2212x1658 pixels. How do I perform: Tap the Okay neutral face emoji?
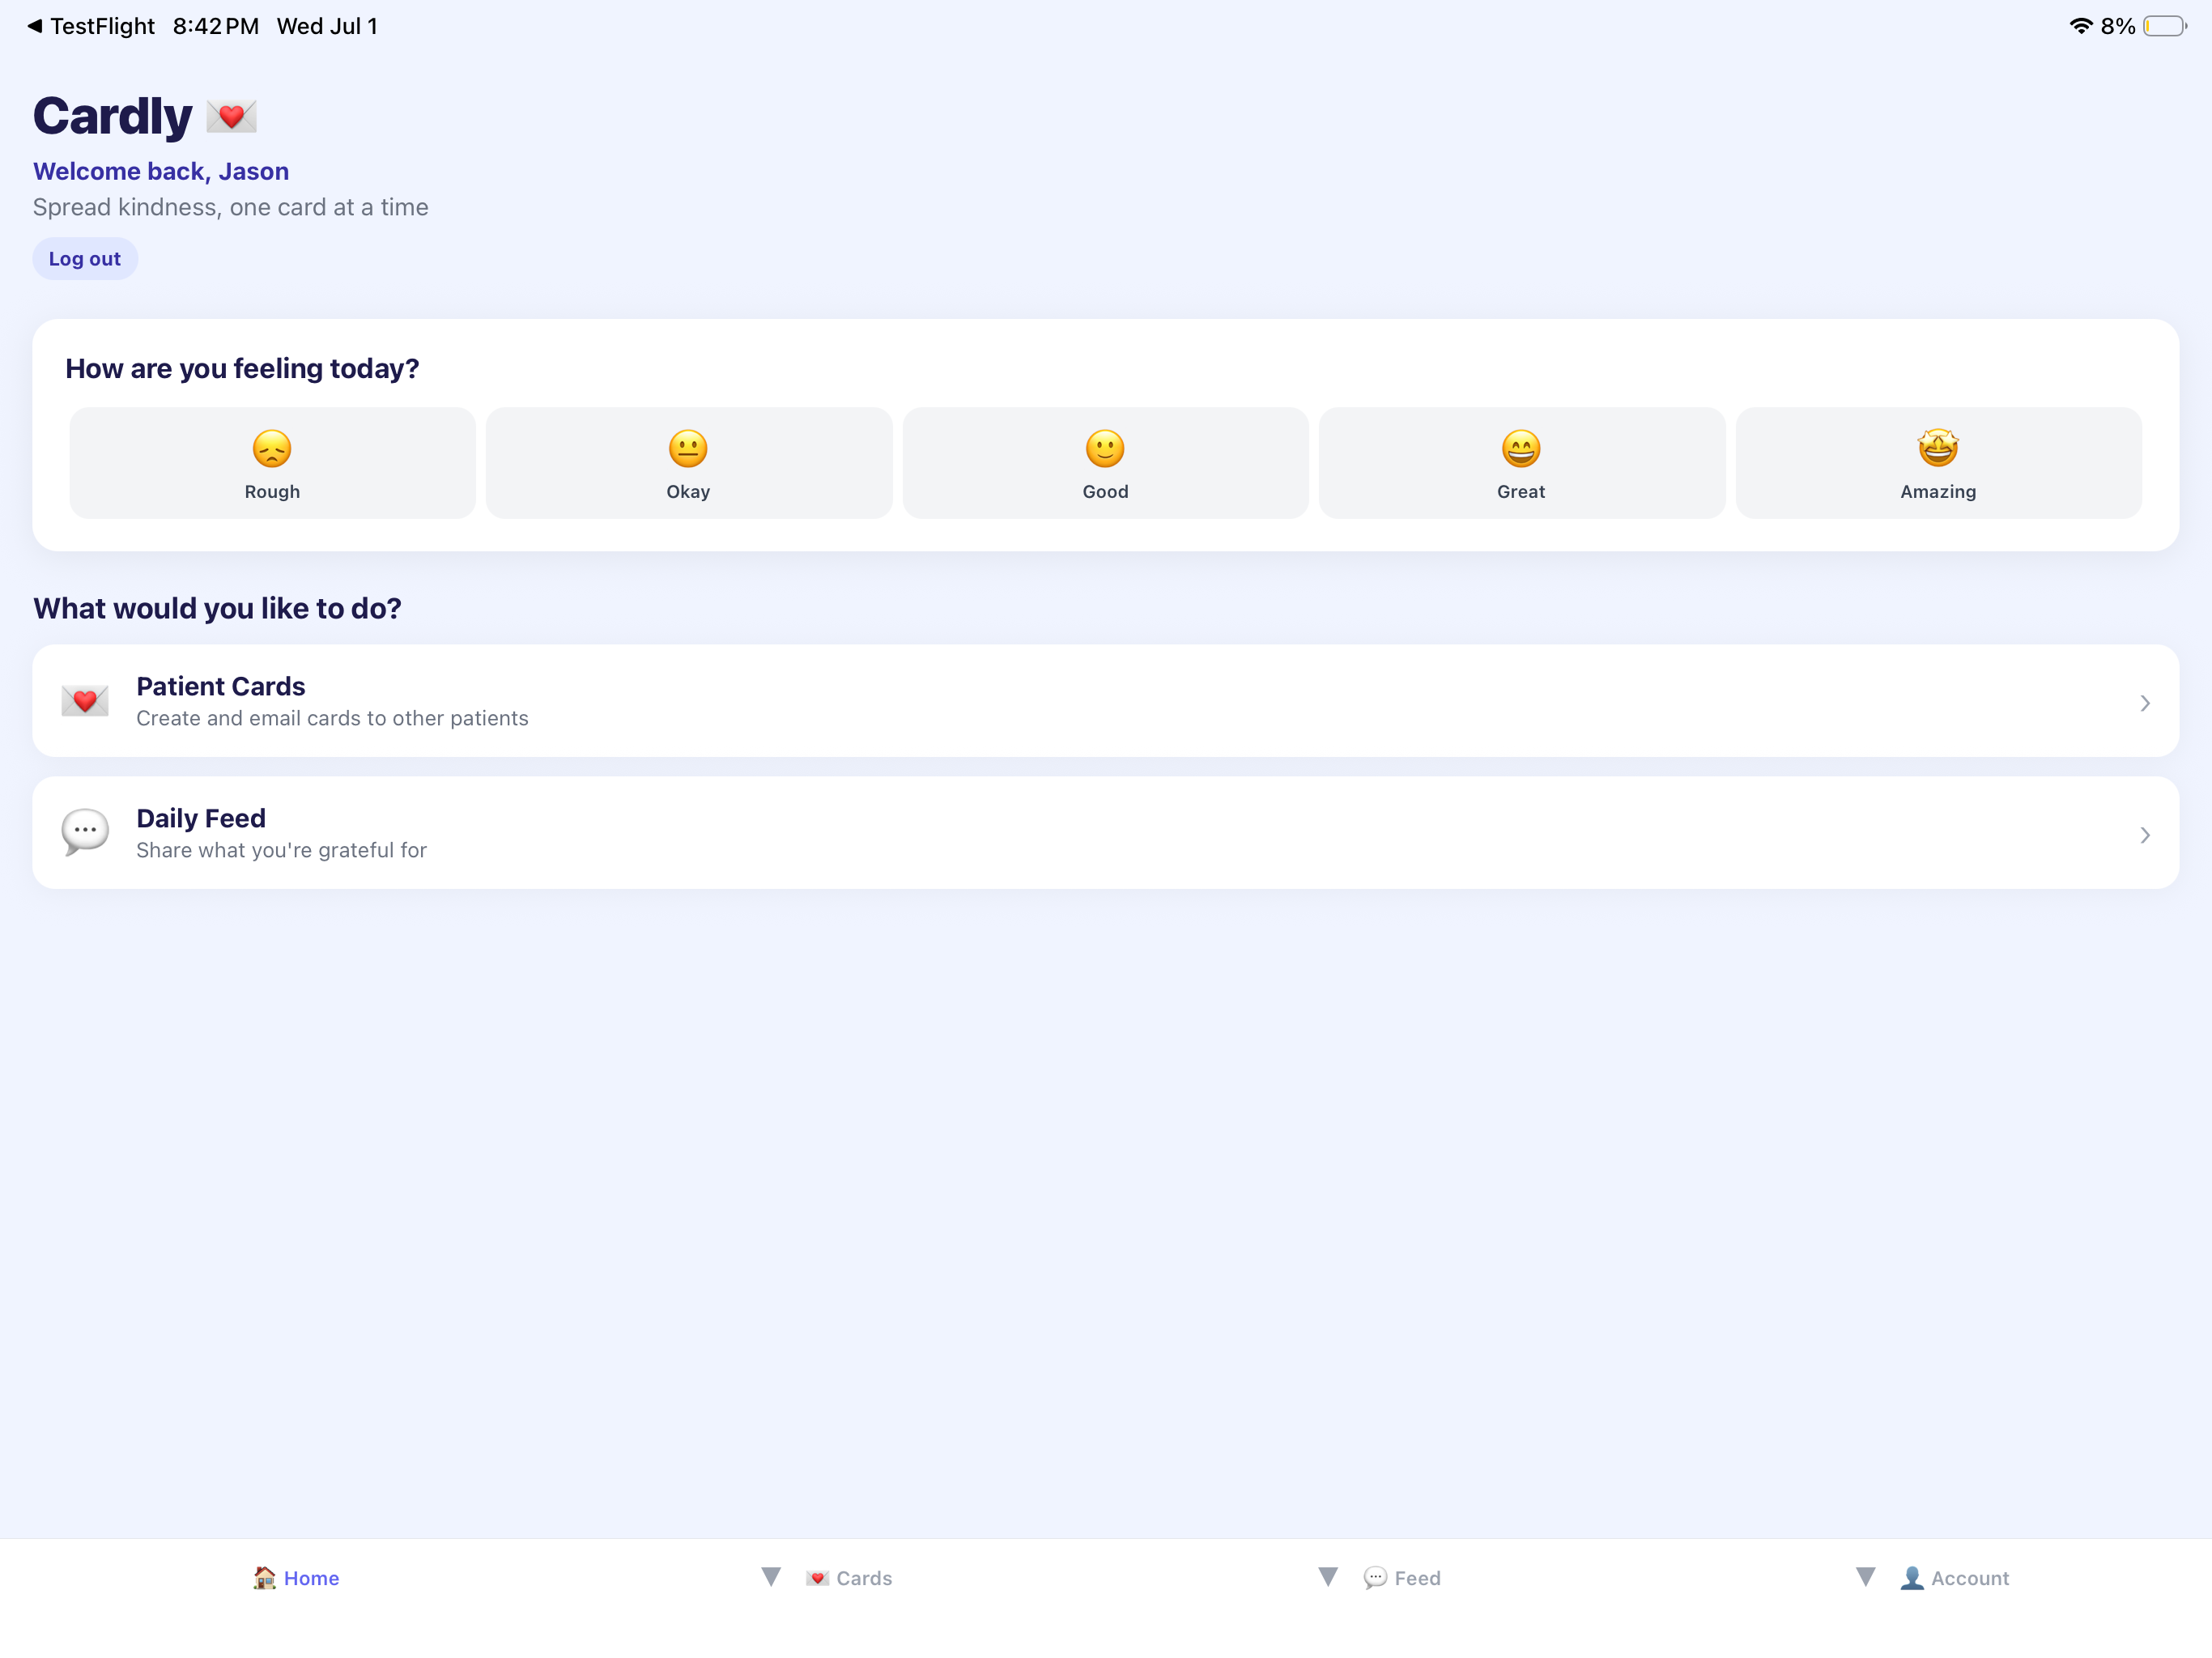688,449
